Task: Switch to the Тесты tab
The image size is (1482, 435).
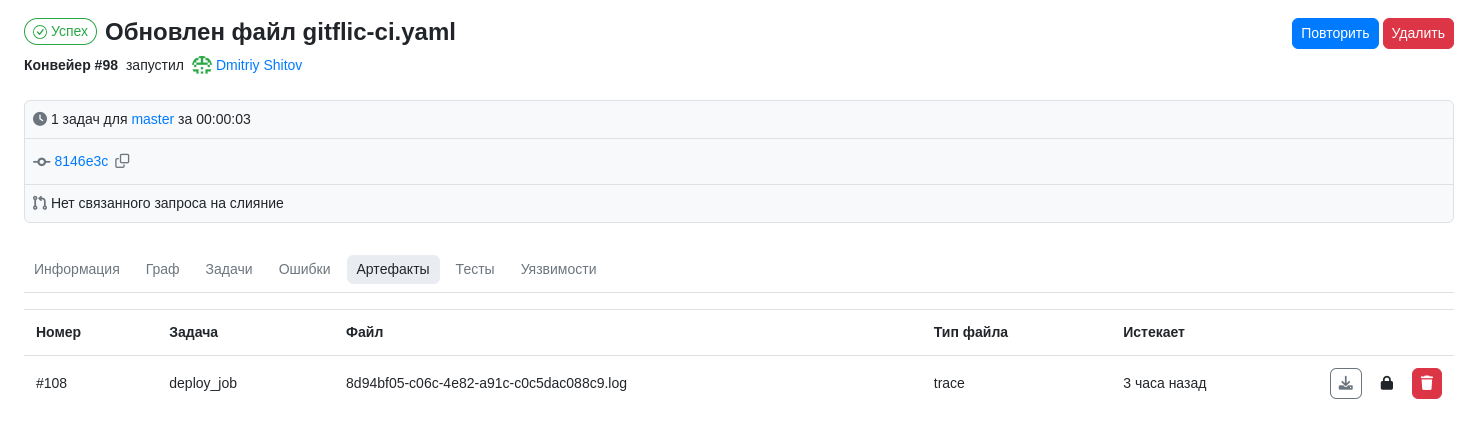Action: tap(475, 269)
